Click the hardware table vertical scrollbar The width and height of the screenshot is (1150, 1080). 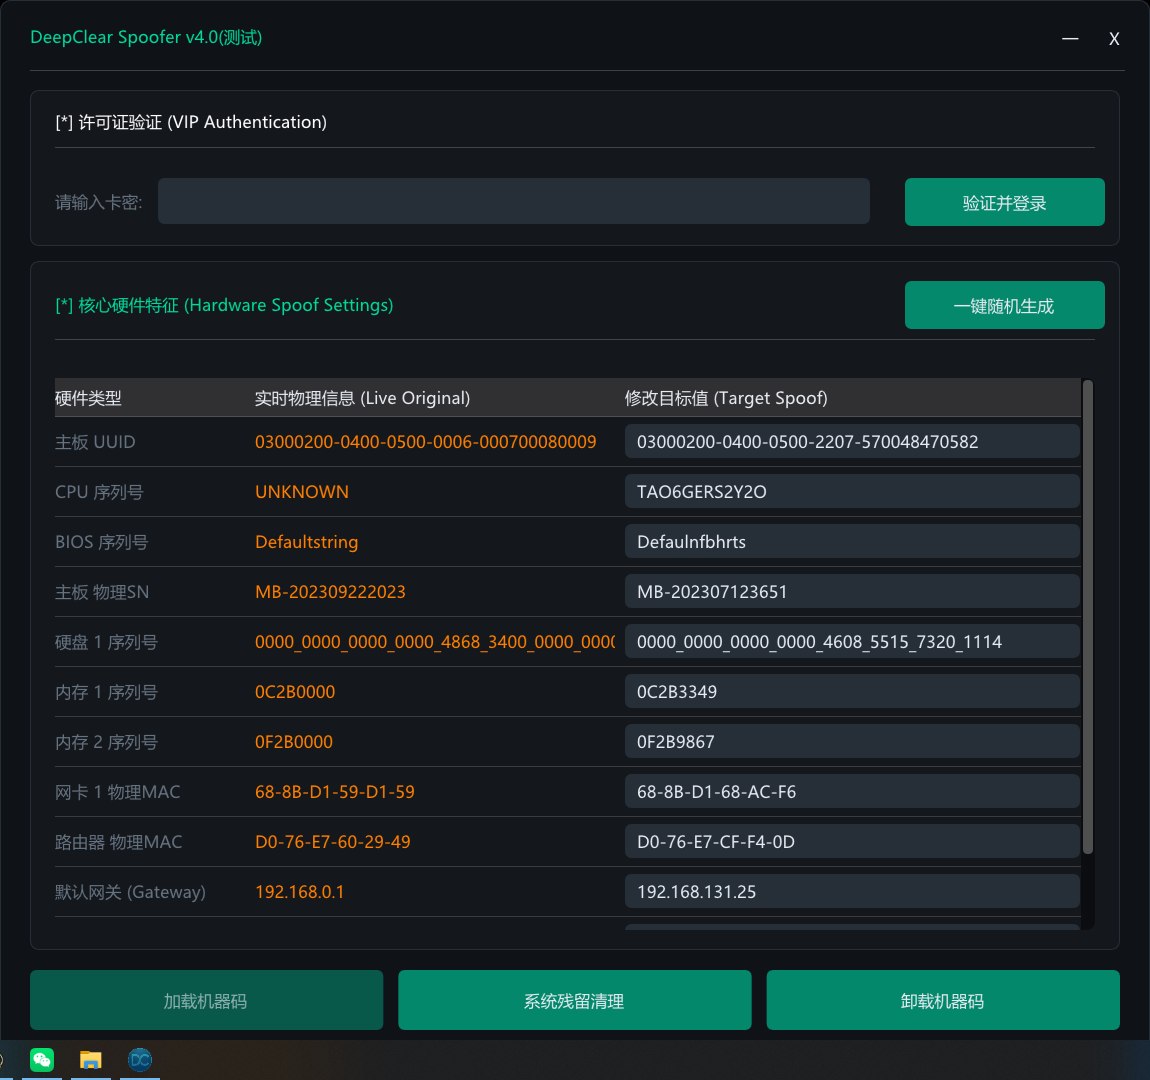(1088, 617)
